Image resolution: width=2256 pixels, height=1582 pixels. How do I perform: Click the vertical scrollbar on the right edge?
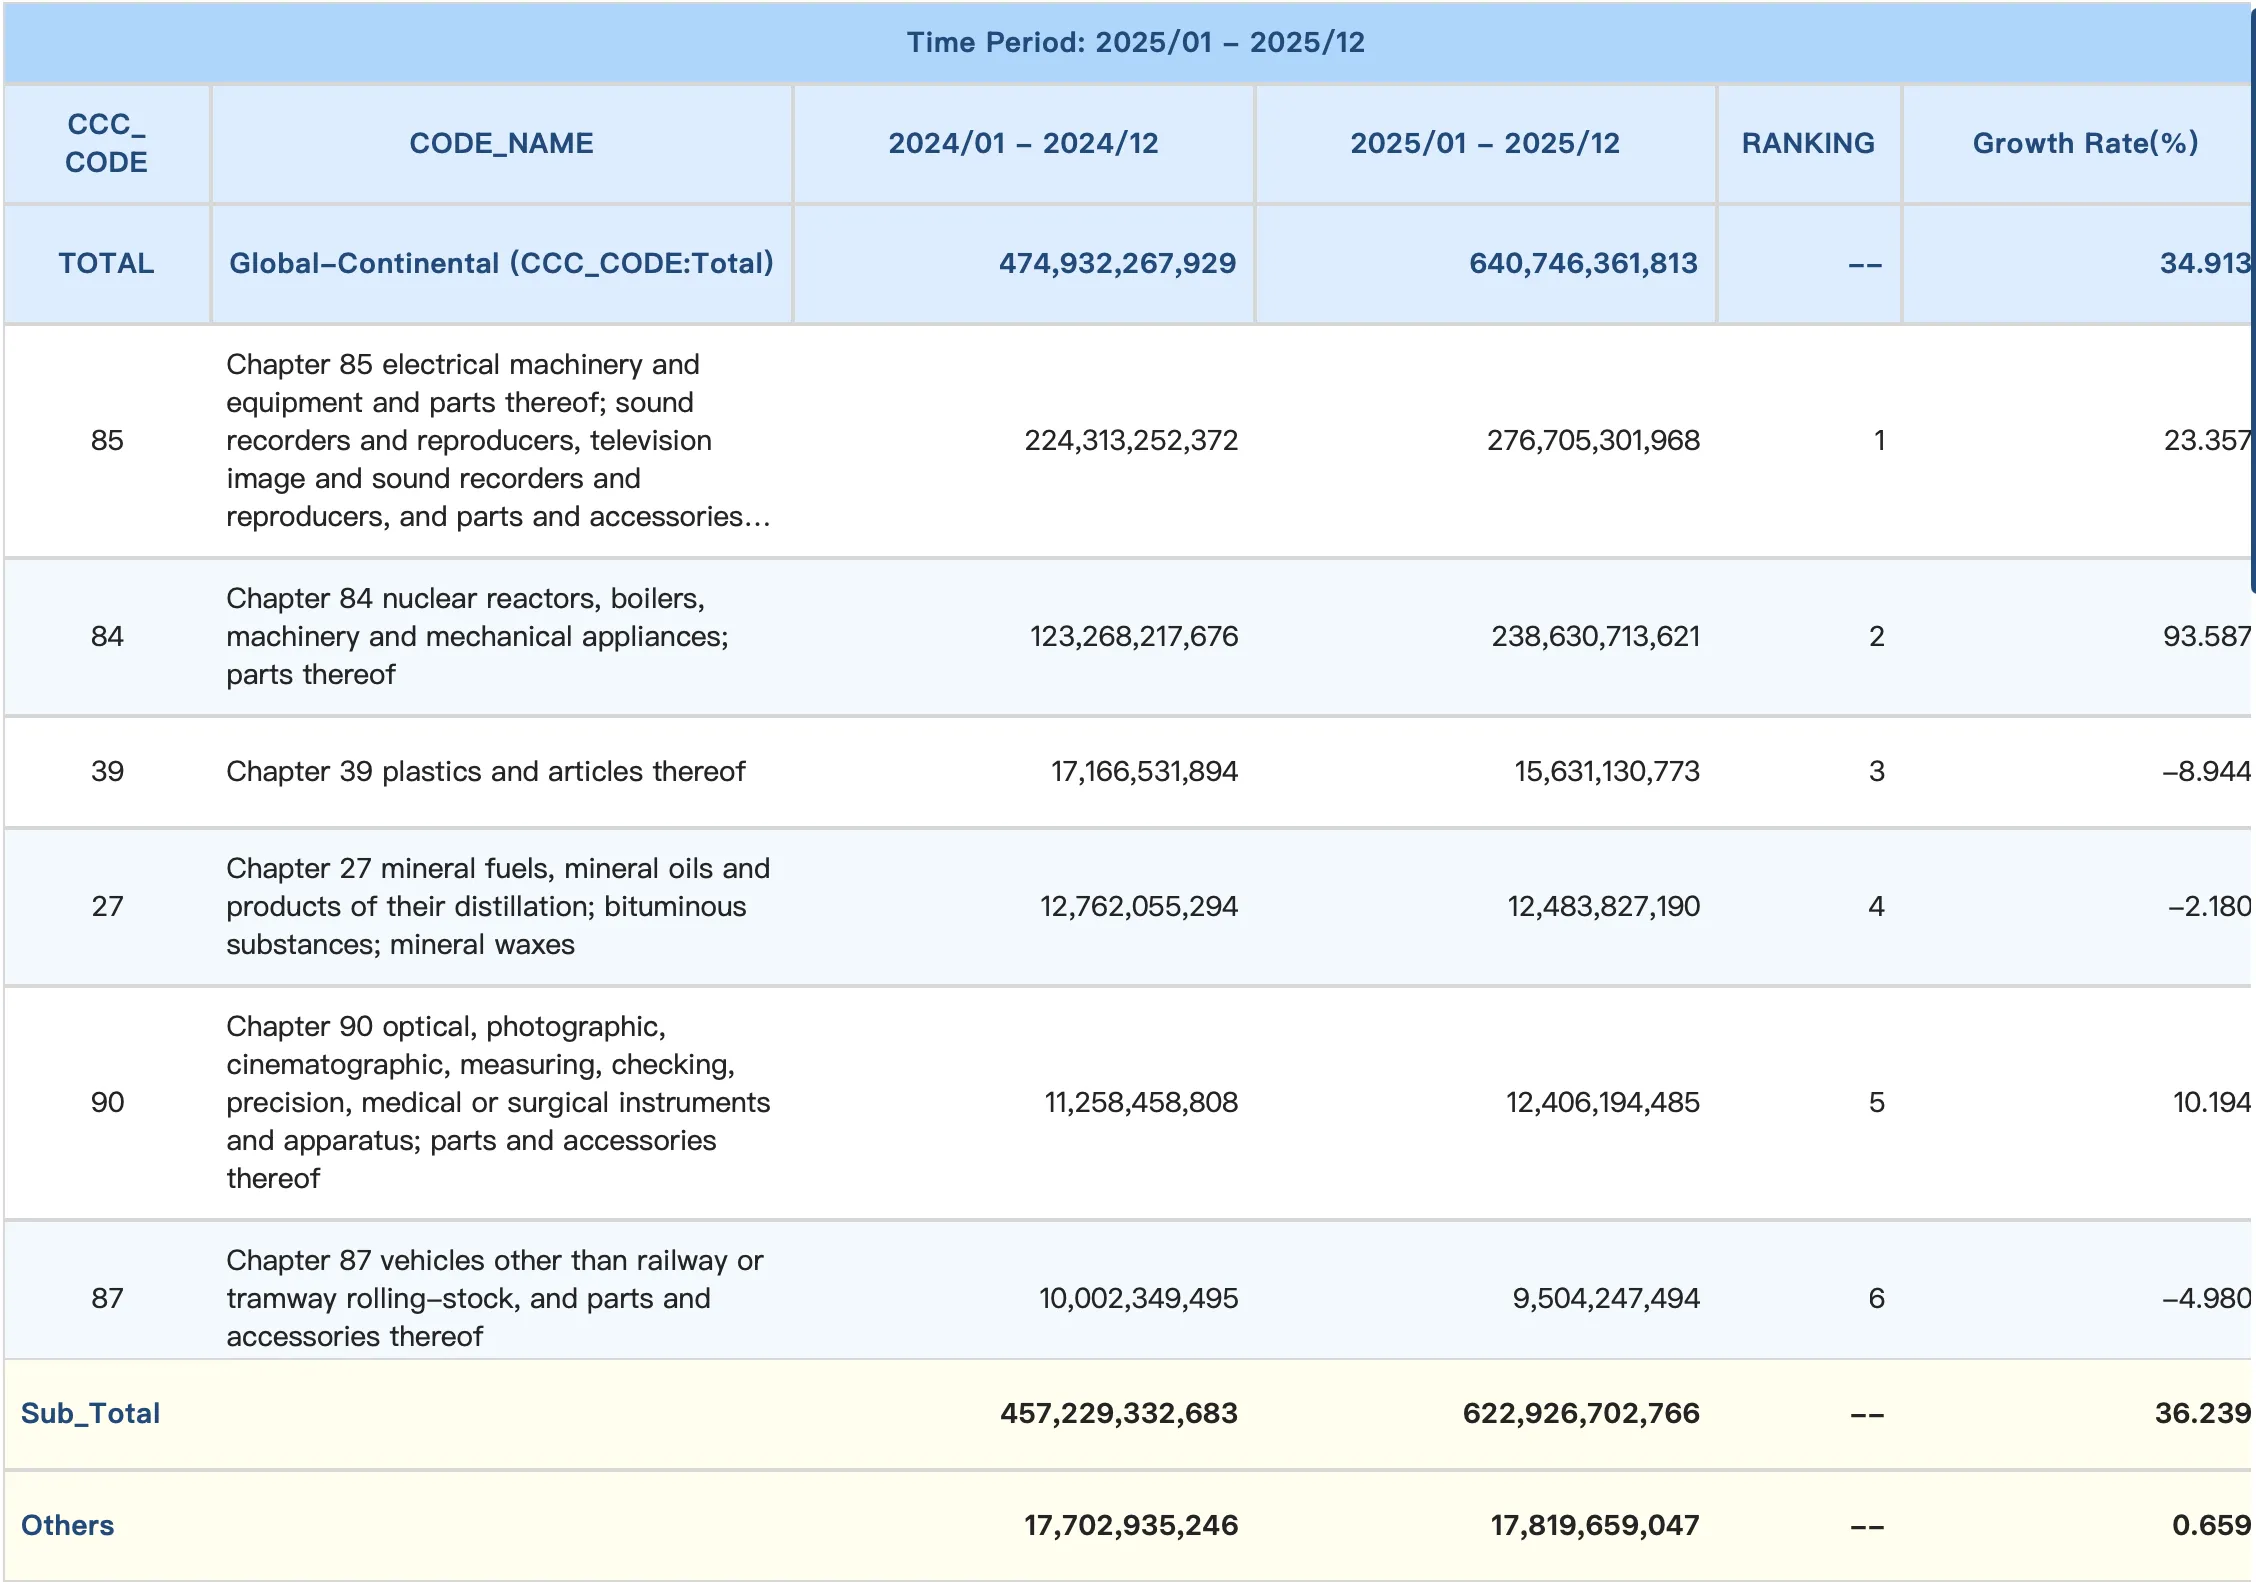(x=2253, y=300)
